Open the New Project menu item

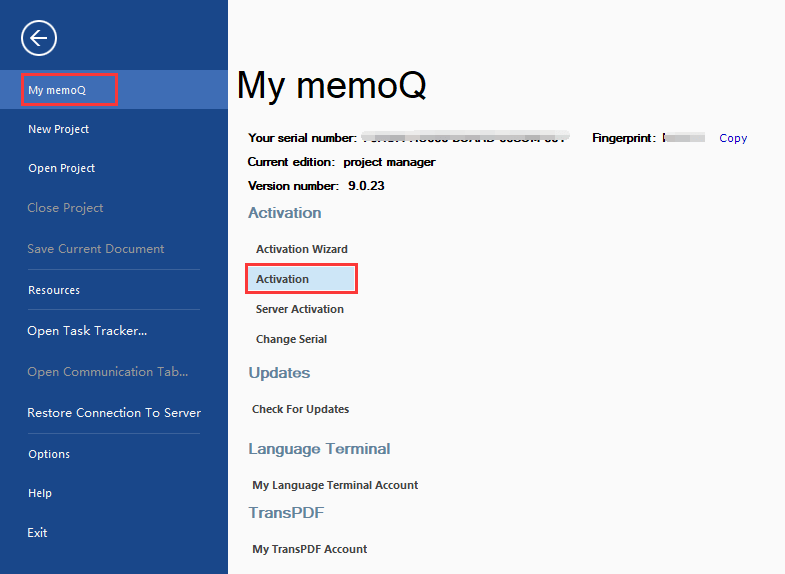[x=59, y=129]
